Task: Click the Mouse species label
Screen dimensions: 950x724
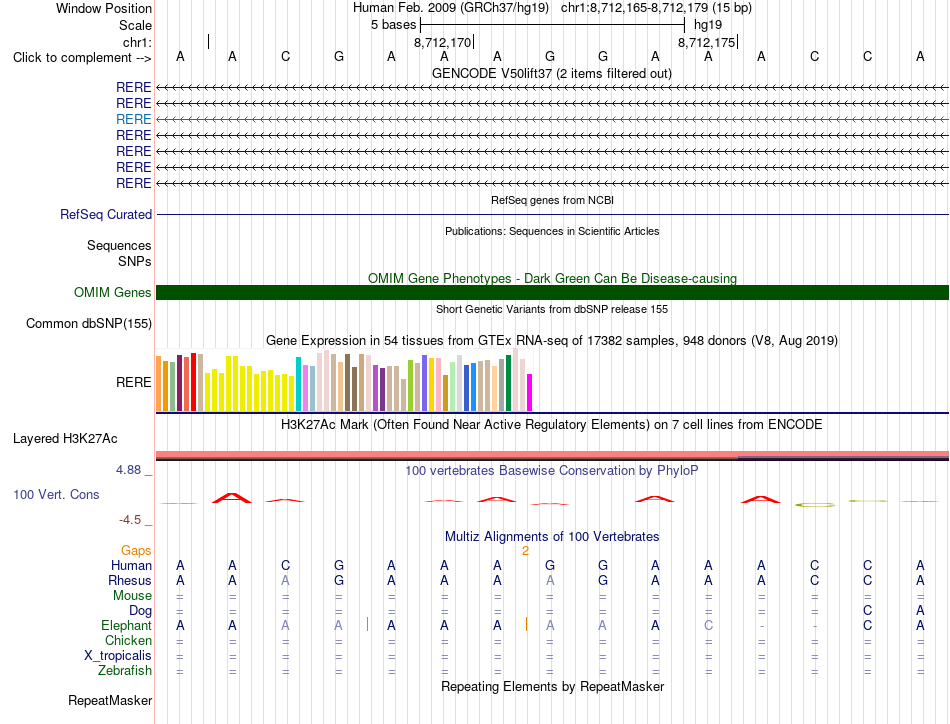Action: 132,596
